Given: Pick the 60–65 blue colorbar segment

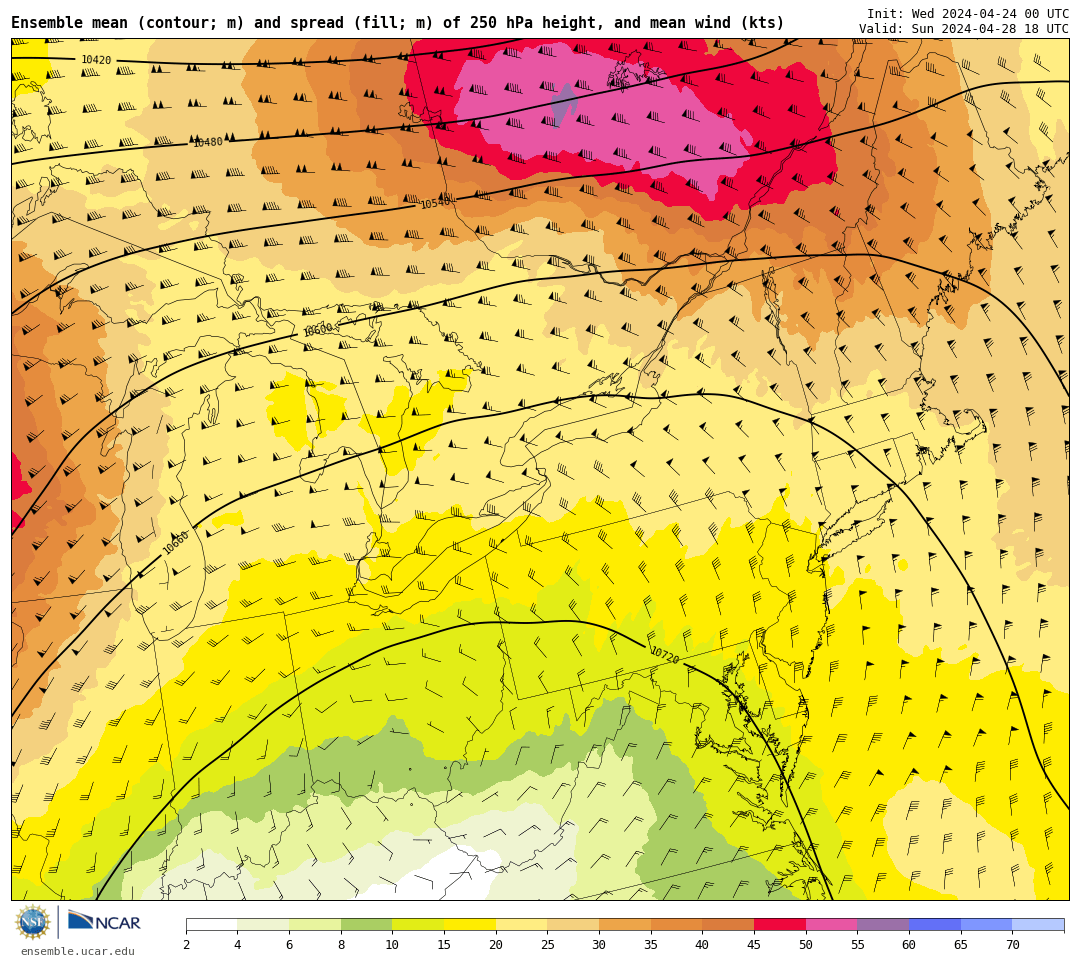Looking at the screenshot, I should tap(935, 925).
